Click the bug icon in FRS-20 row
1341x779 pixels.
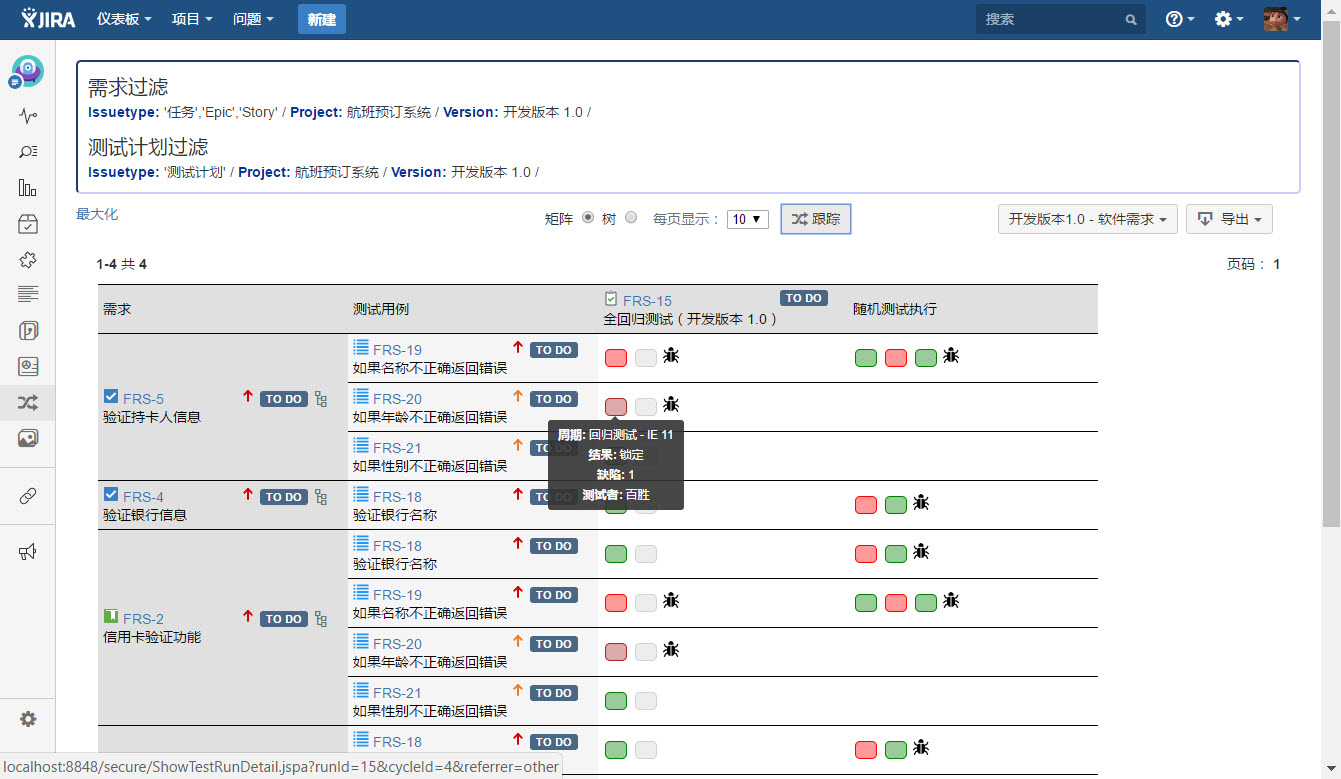point(671,404)
